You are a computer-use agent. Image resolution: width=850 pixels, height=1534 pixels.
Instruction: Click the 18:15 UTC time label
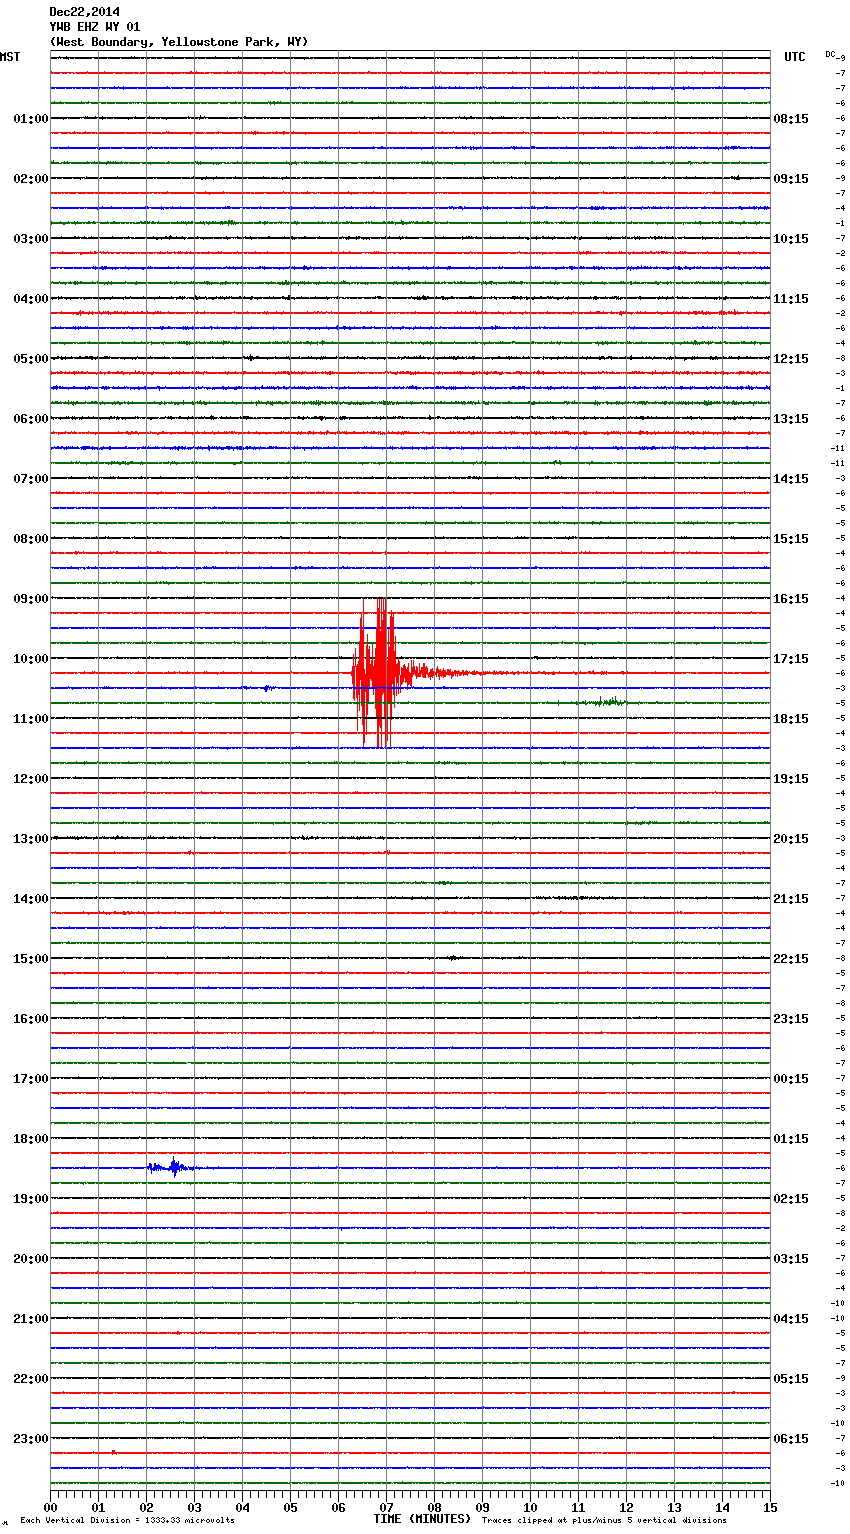[791, 719]
